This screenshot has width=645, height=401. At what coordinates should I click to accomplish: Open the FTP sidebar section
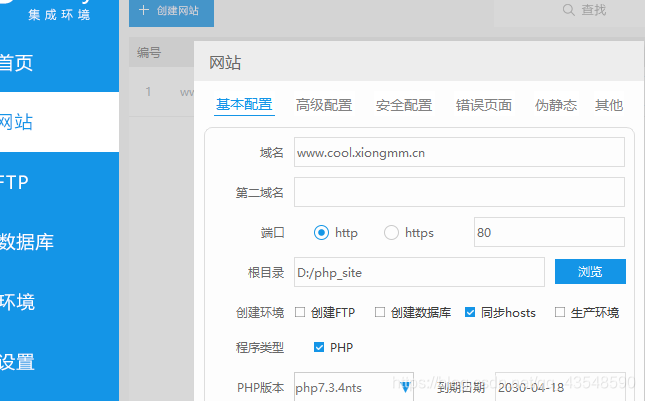pos(59,182)
